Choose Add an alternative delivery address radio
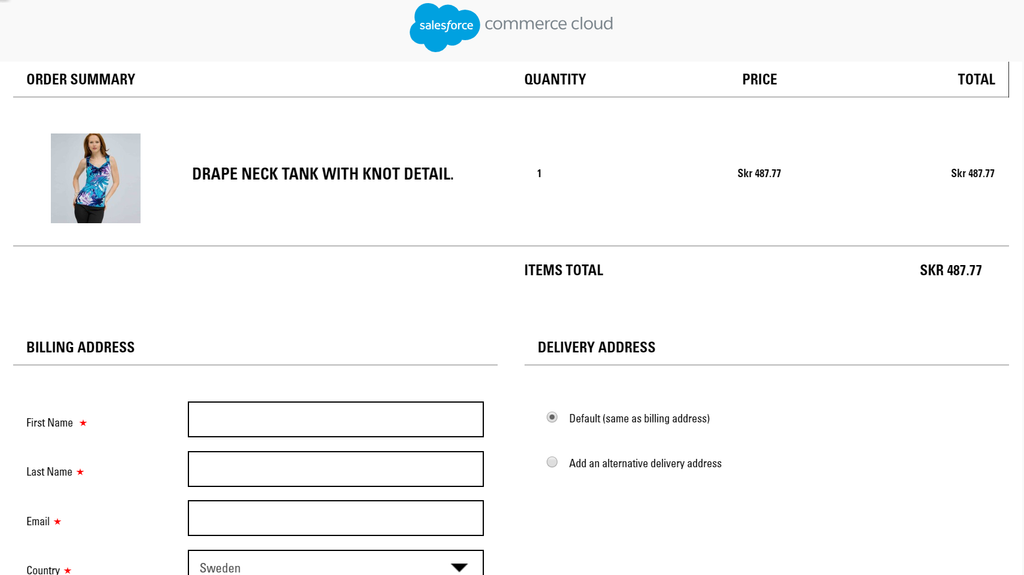The height and width of the screenshot is (575, 1024). pos(552,463)
